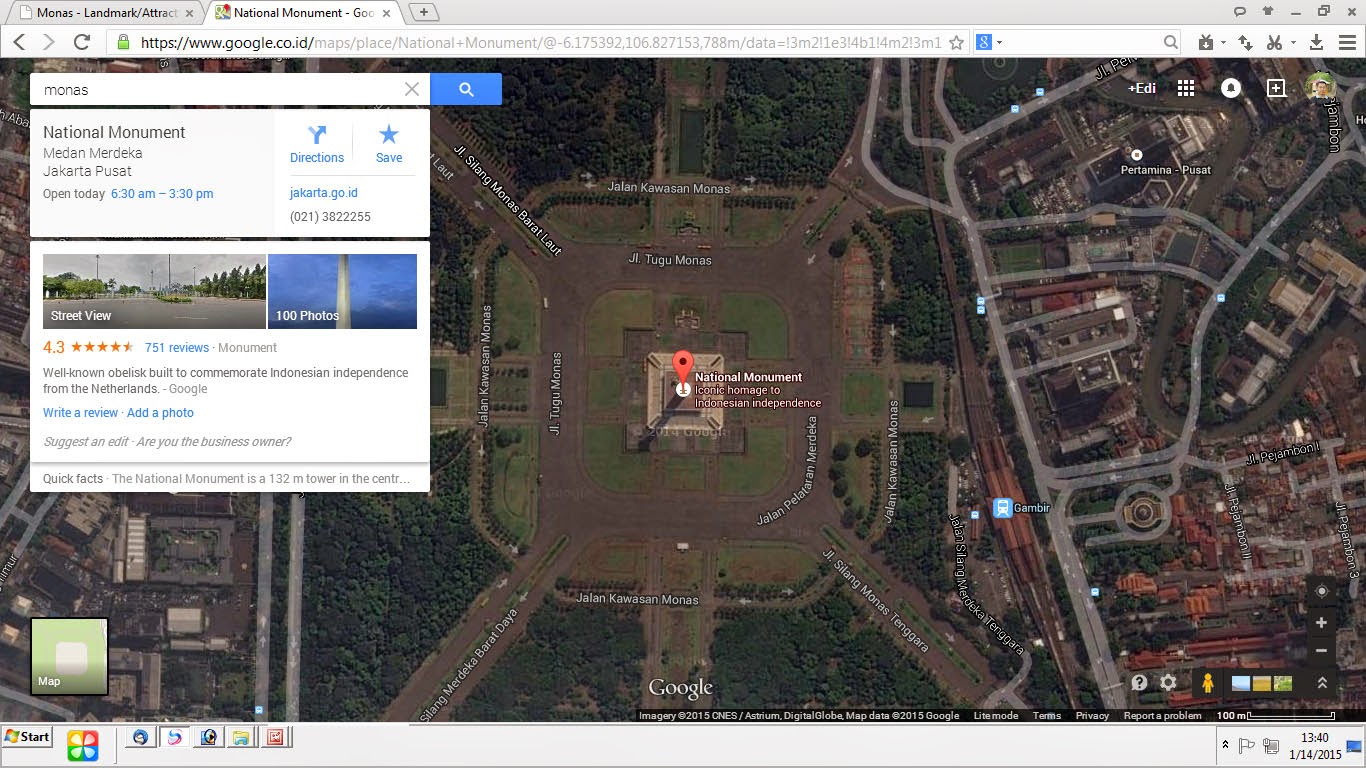Open the Privacy link

click(x=1092, y=716)
